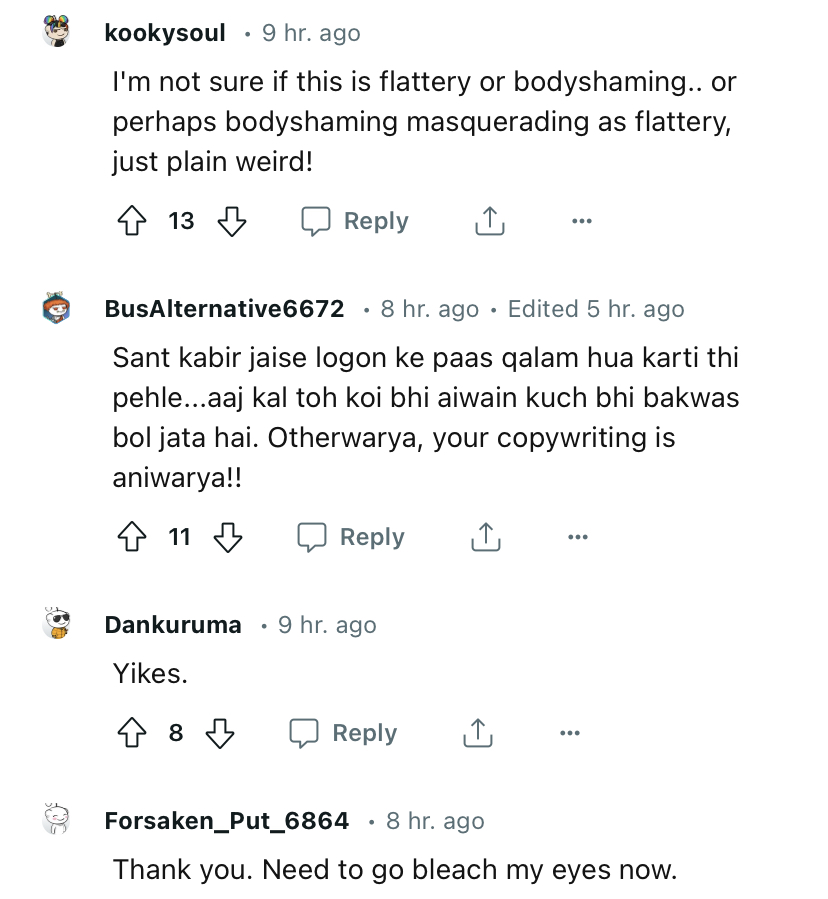Upvote kookysoul's comment
Screen dimensions: 828x899
(x=132, y=221)
